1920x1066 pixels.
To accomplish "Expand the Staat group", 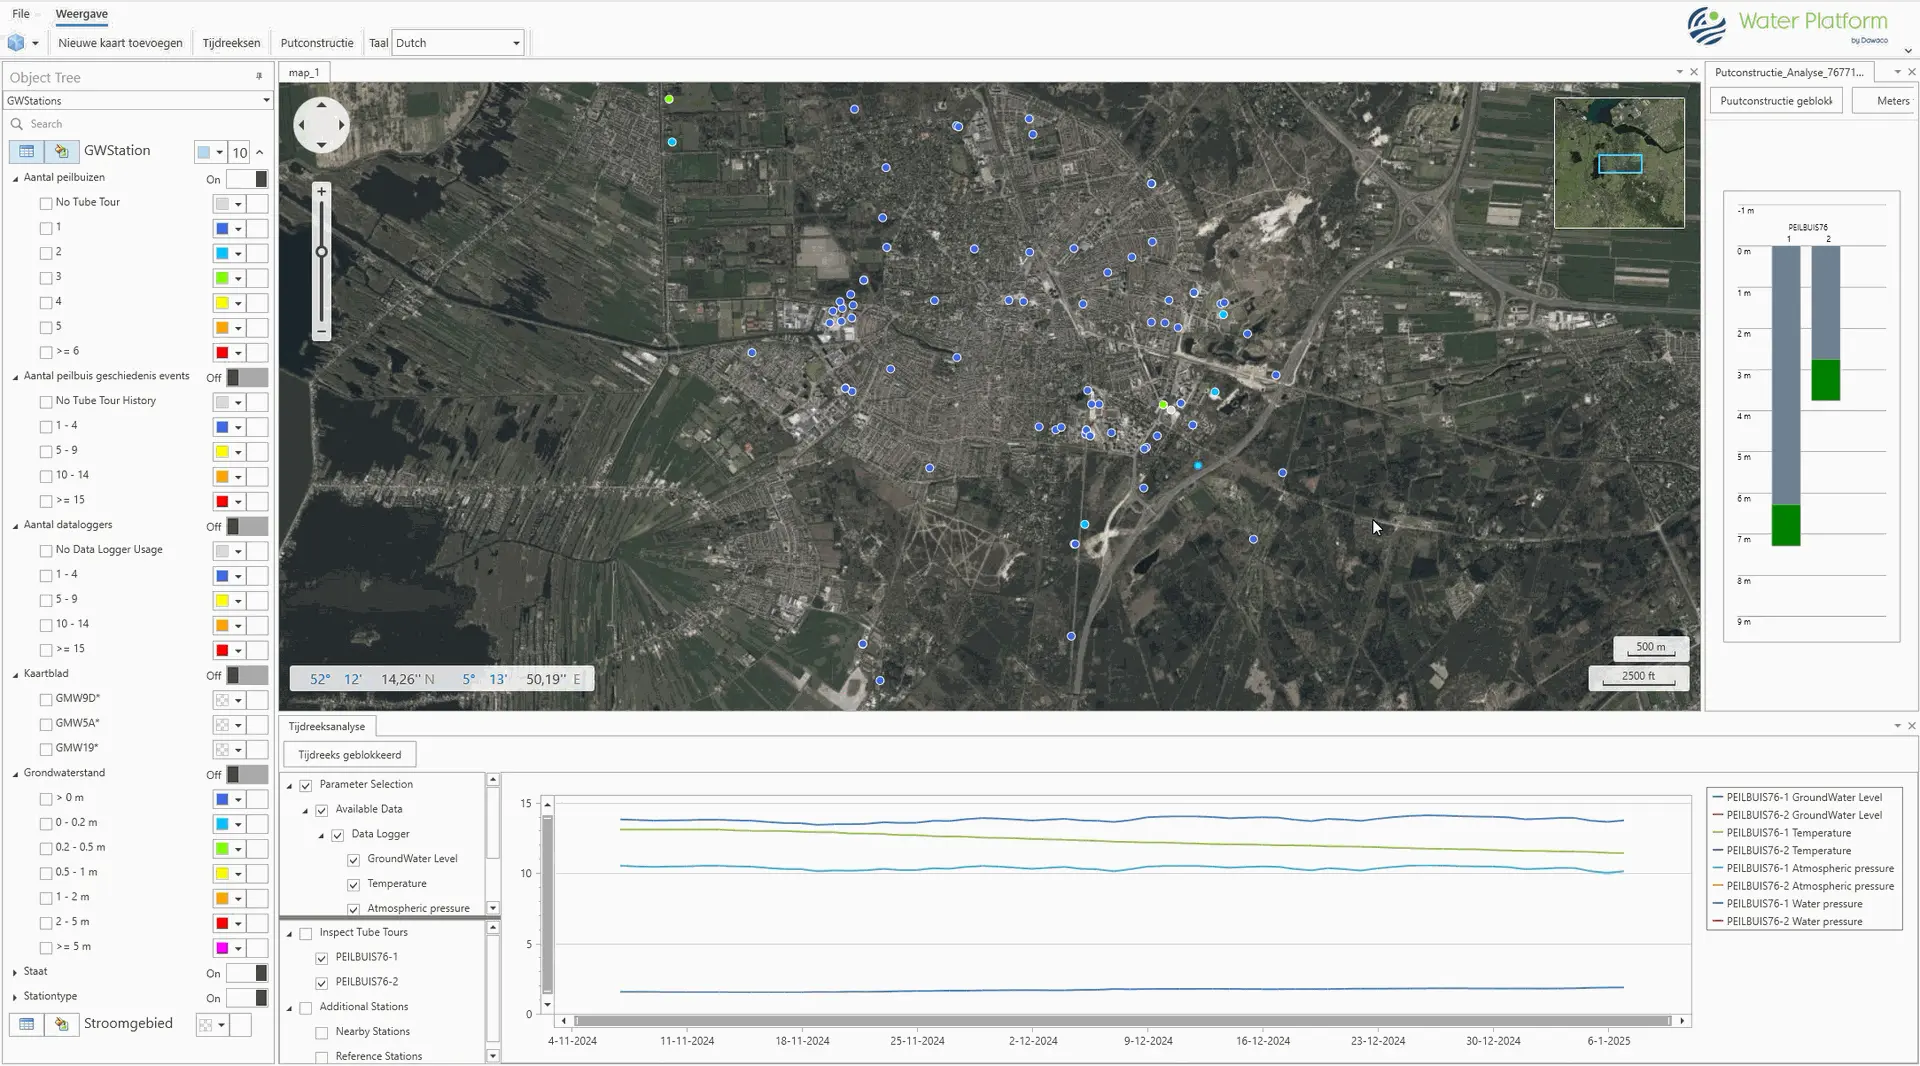I will point(15,972).
